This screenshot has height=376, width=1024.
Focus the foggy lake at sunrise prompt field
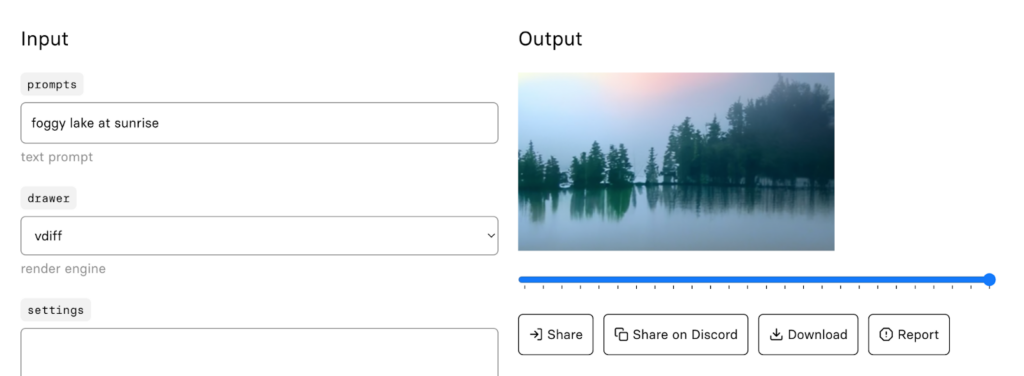click(259, 123)
